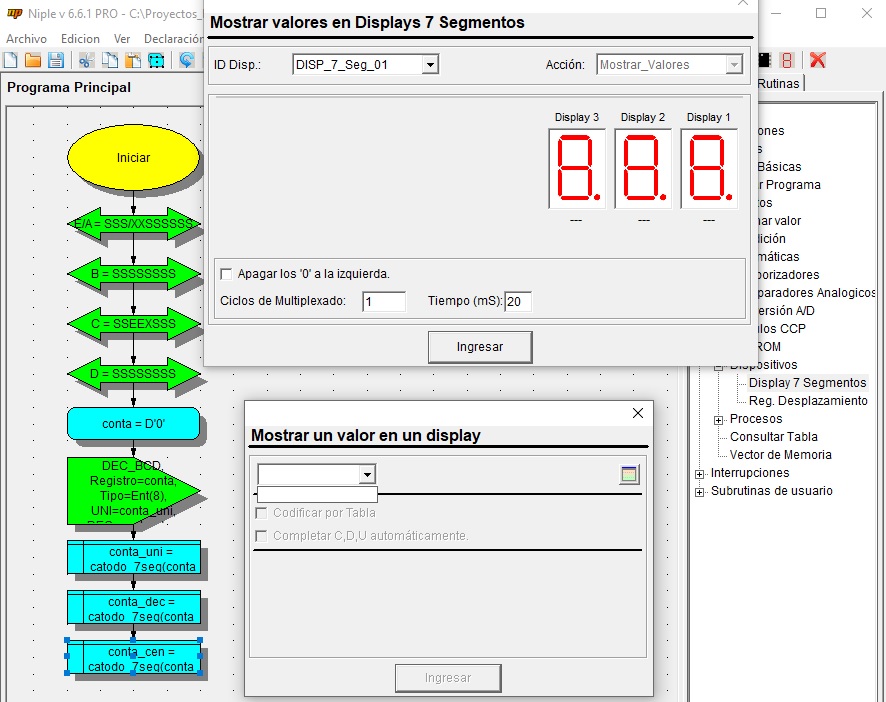
Task: Click Ingresar in Mostrar un valor dialog
Action: click(x=448, y=678)
